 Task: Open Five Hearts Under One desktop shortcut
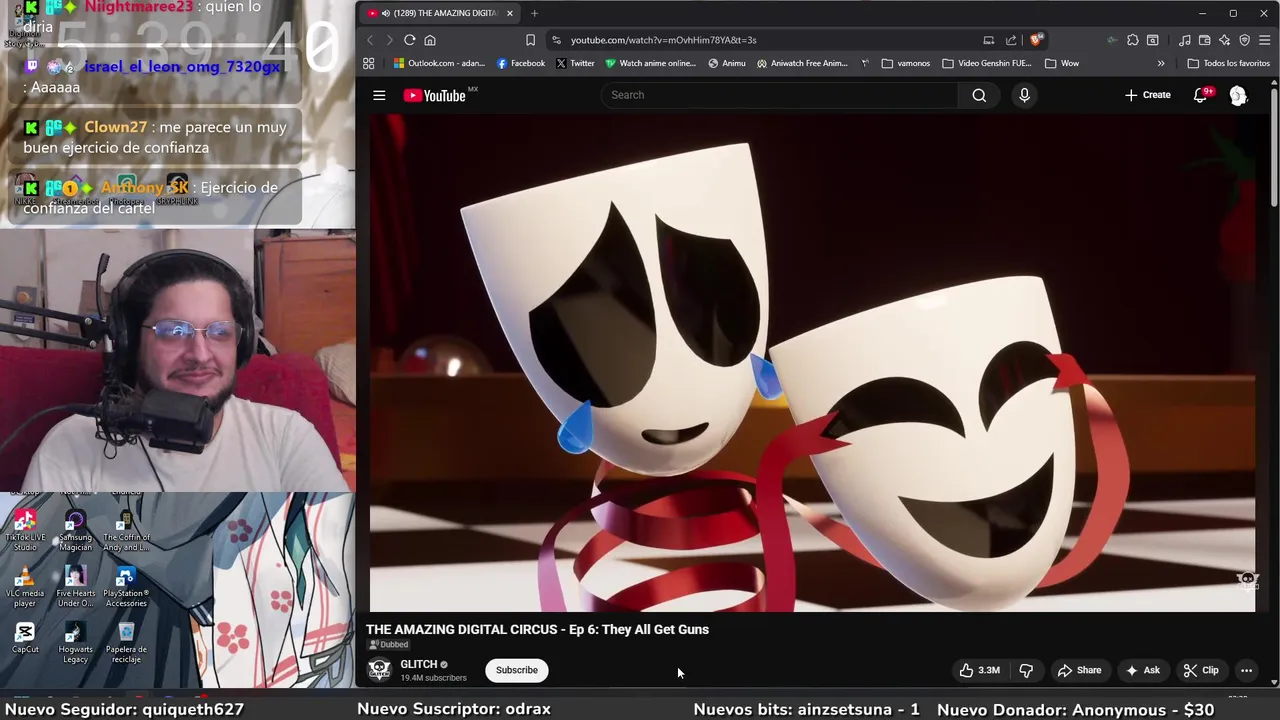tap(75, 587)
